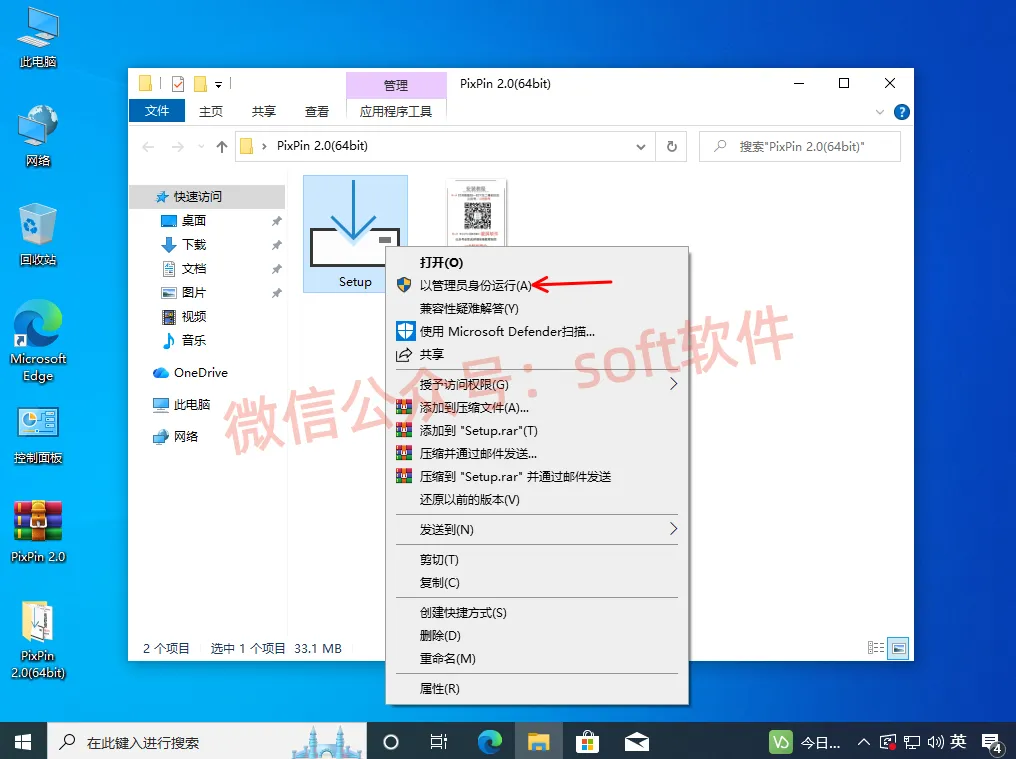Select the QR code image file thumbnail
The width and height of the screenshot is (1016, 759).
[x=477, y=213]
